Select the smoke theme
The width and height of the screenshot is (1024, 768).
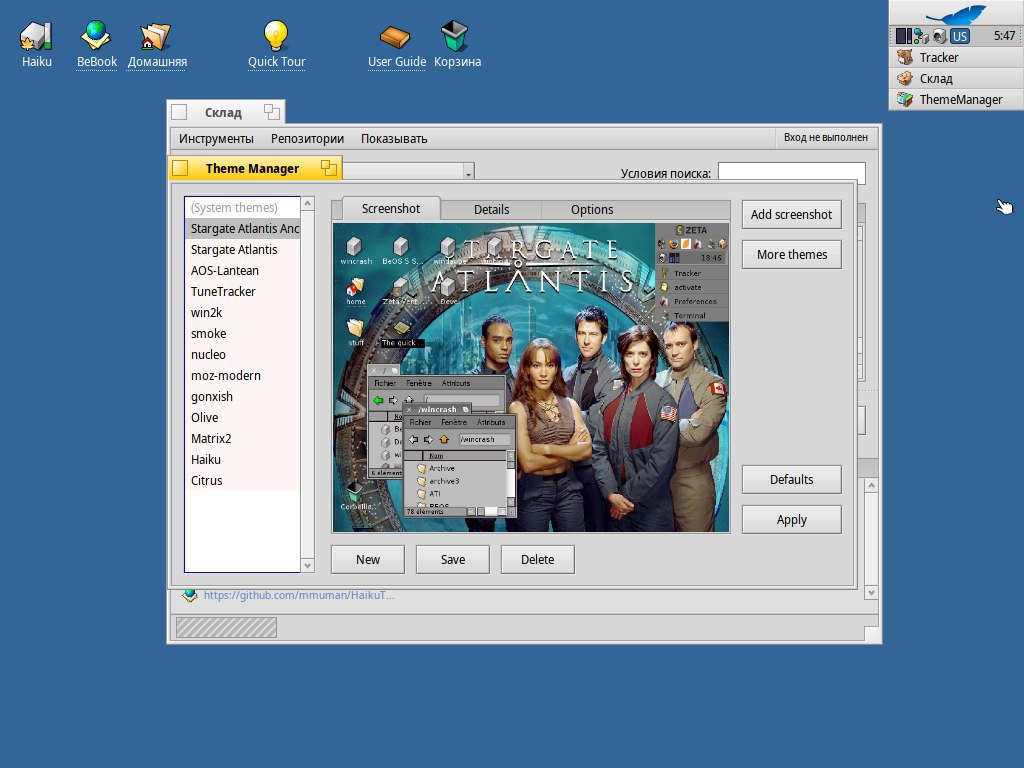click(242, 333)
